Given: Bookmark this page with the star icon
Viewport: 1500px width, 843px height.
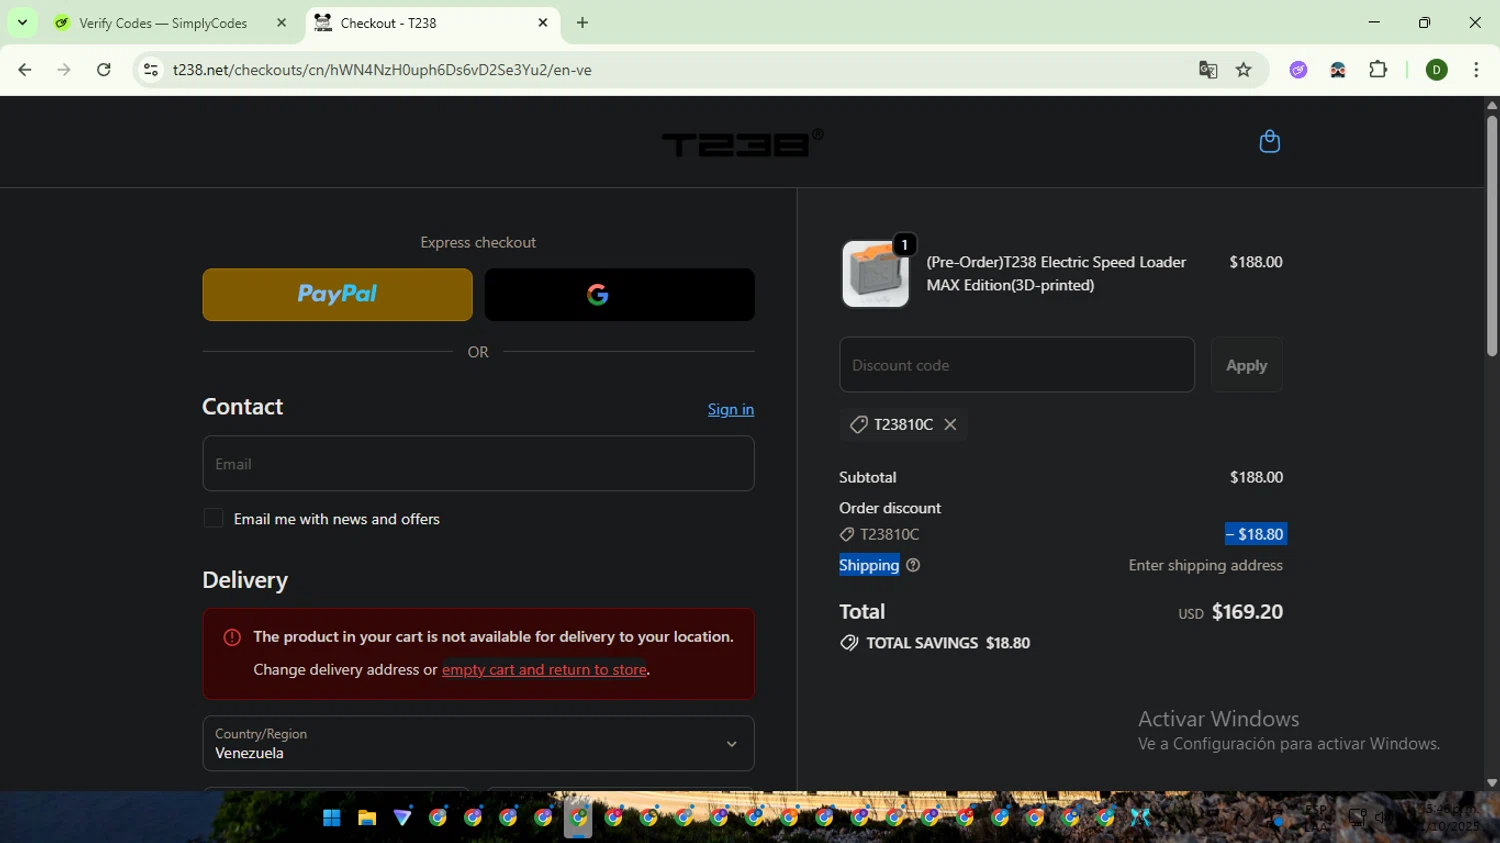Looking at the screenshot, I should coord(1243,70).
